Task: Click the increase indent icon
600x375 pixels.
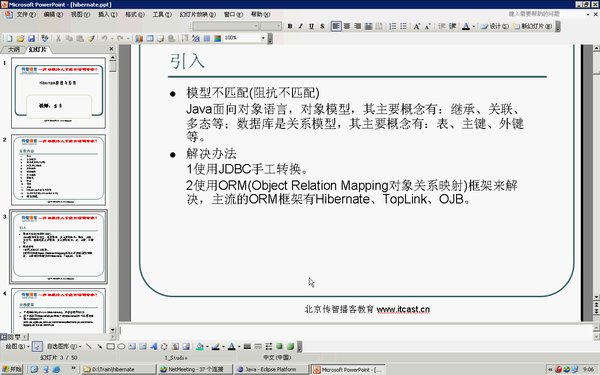Action: point(453,26)
